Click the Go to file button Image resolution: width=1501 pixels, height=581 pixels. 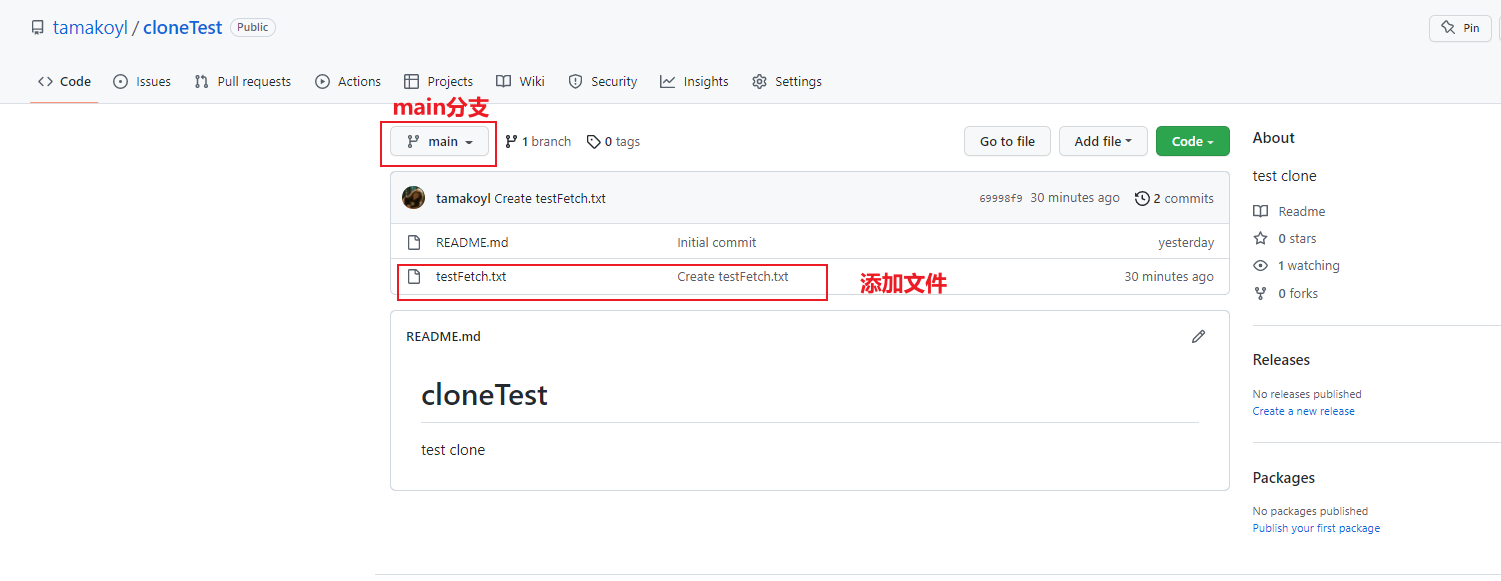1007,142
